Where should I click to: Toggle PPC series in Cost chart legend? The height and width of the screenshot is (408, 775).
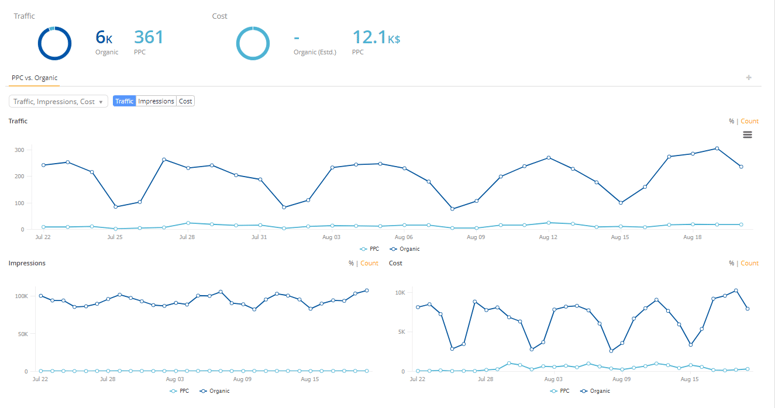560,391
